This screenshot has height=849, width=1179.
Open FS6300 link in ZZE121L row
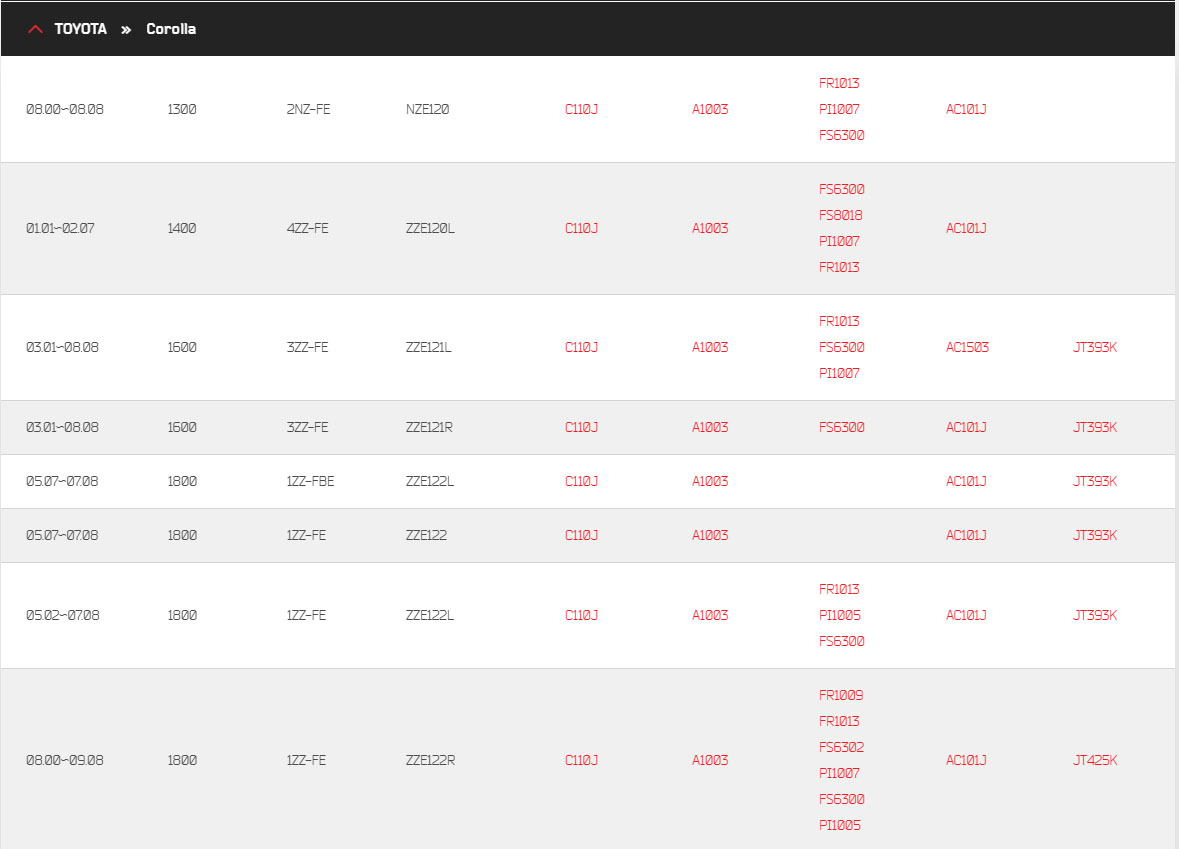click(841, 347)
